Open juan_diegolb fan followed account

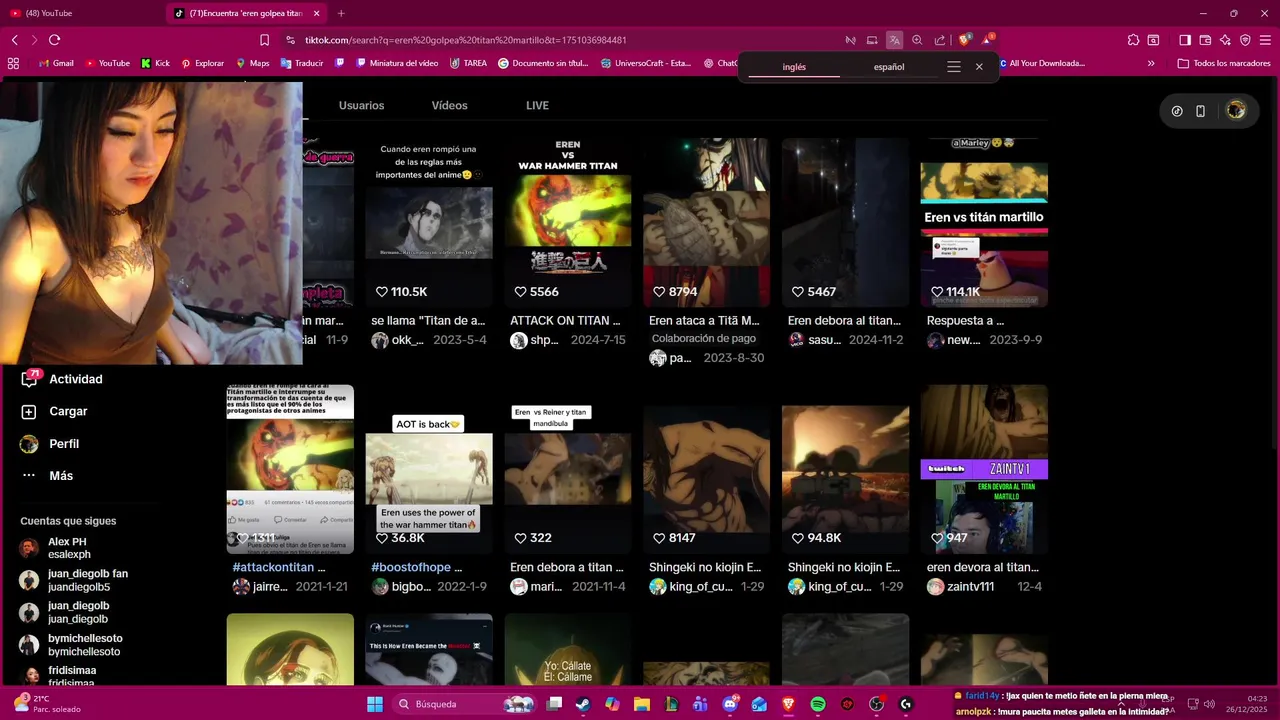pyautogui.click(x=74, y=580)
